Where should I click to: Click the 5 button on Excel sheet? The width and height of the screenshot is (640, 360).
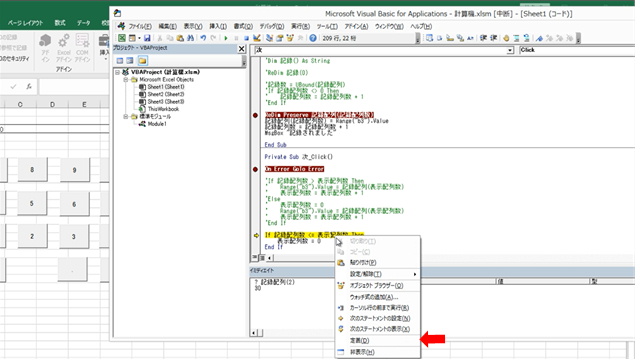pyautogui.click(x=32, y=203)
